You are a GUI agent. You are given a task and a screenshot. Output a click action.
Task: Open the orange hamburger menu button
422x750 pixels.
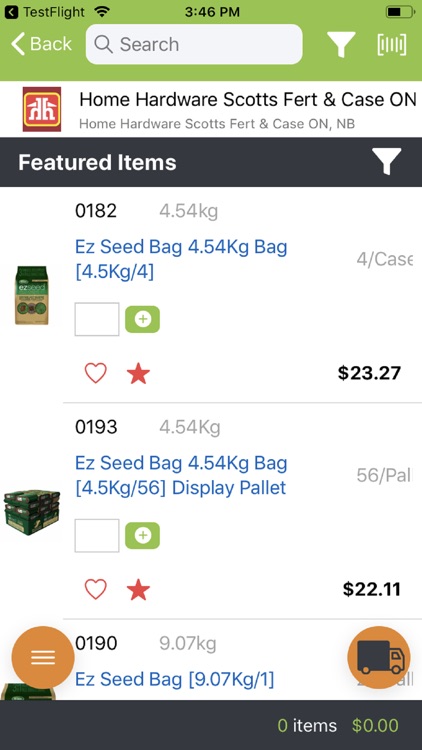pos(43,658)
